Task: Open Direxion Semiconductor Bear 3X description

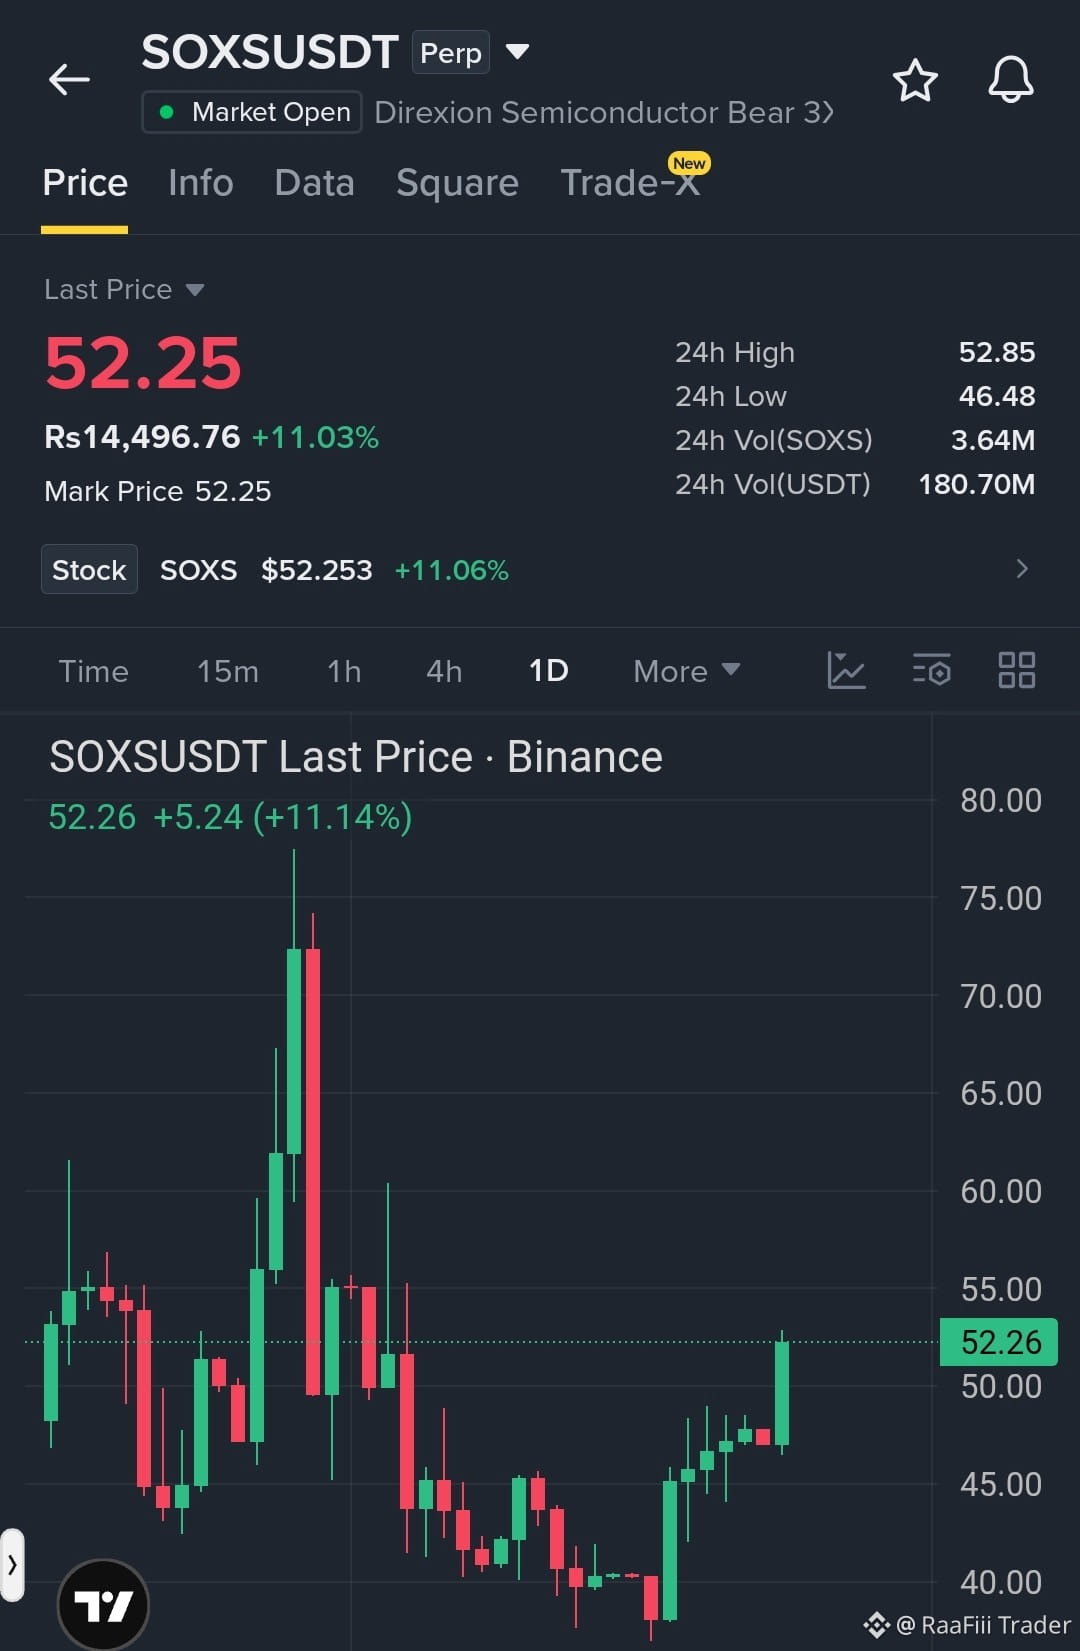Action: (604, 112)
